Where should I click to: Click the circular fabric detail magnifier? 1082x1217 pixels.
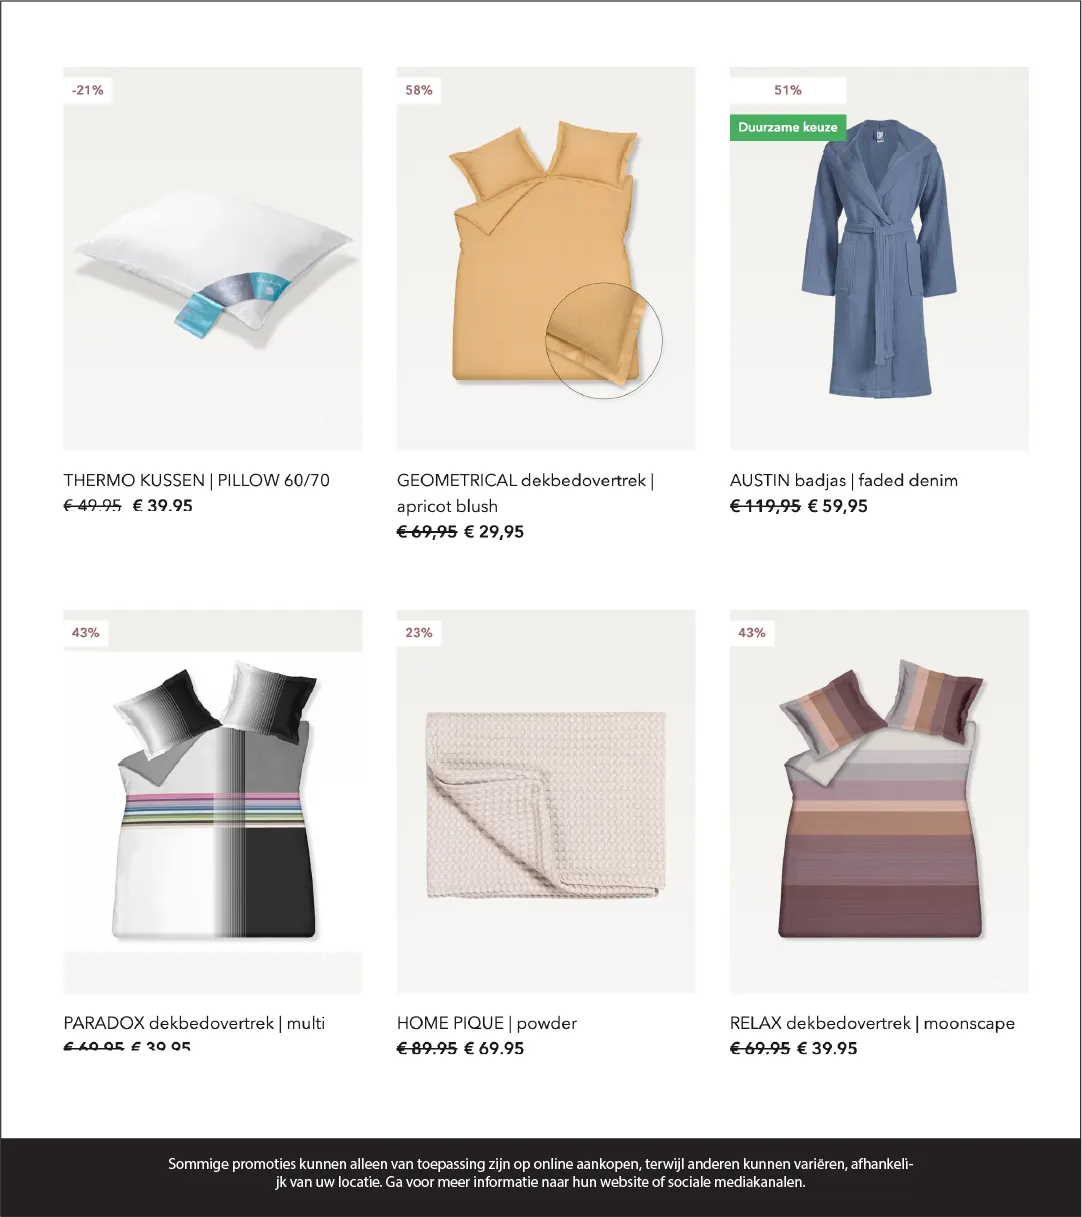604,340
